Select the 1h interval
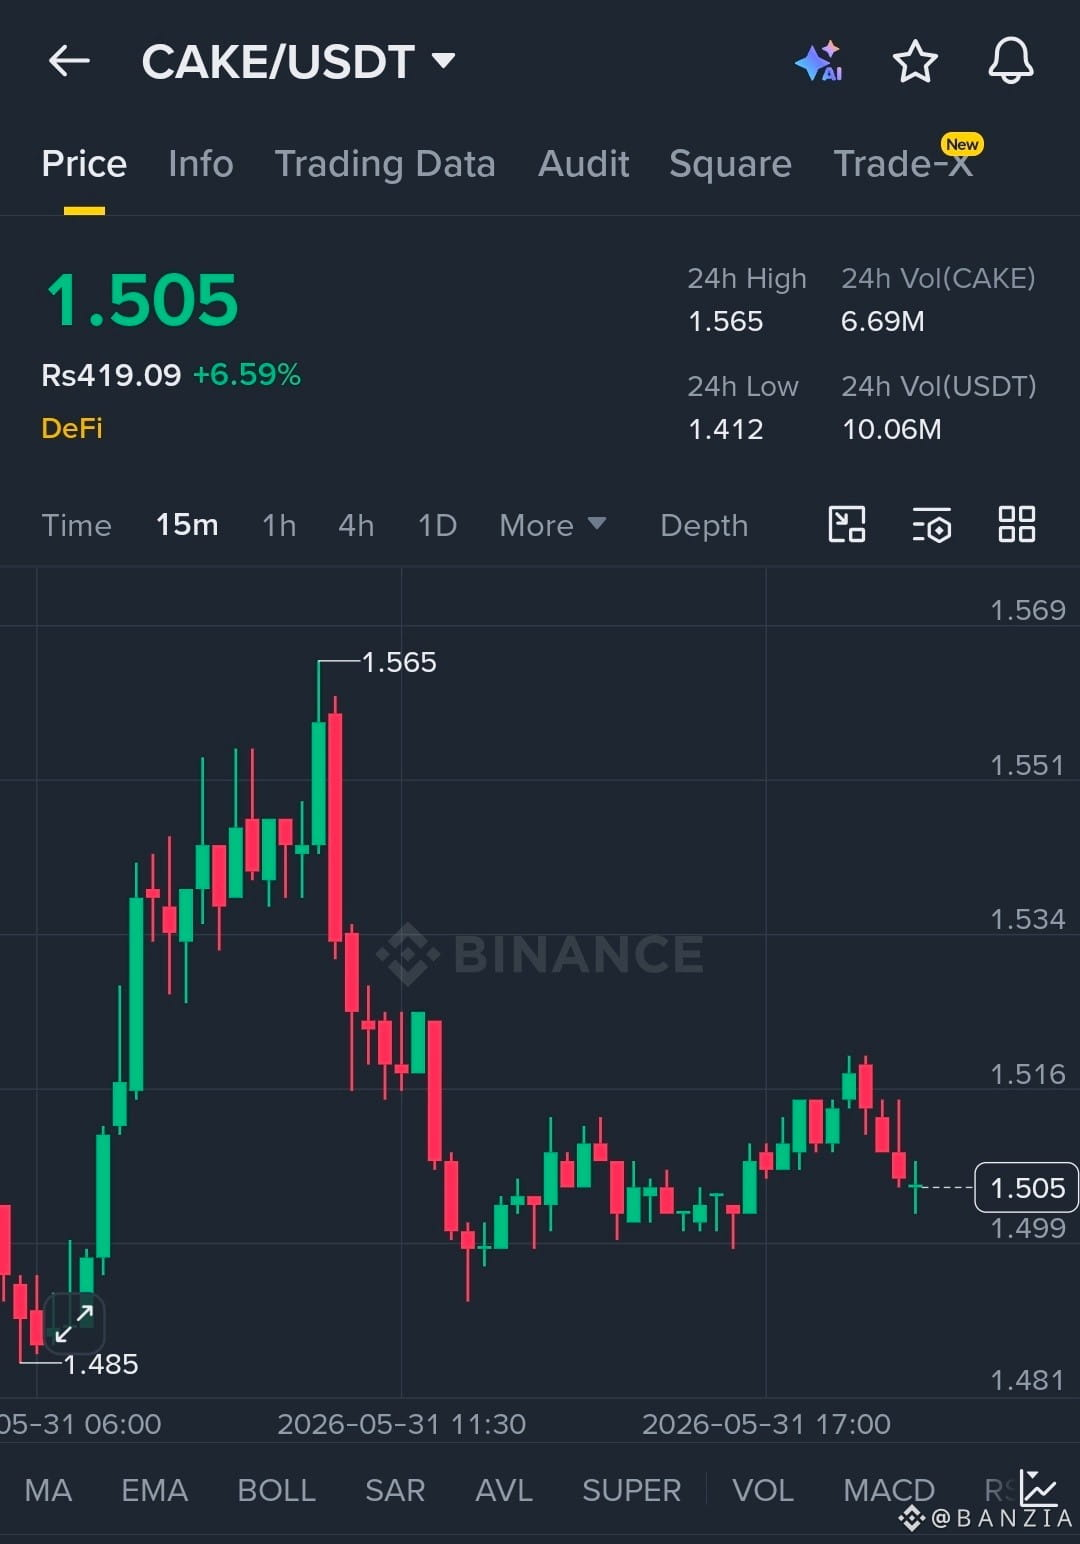 (x=279, y=525)
